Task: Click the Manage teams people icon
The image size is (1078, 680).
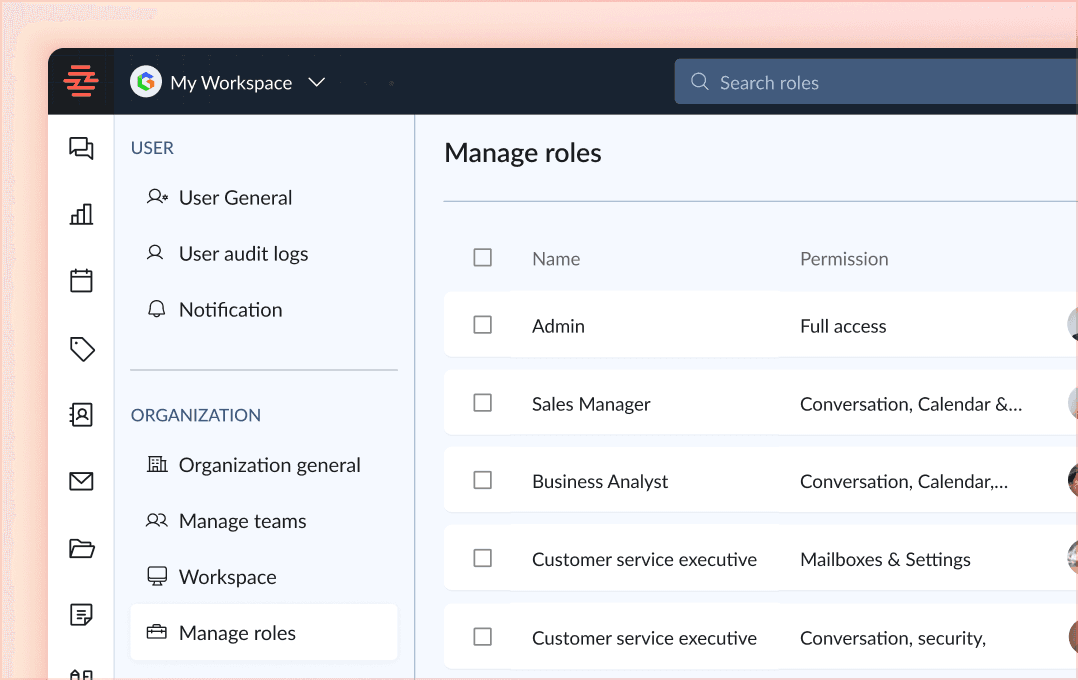Action: (x=157, y=520)
